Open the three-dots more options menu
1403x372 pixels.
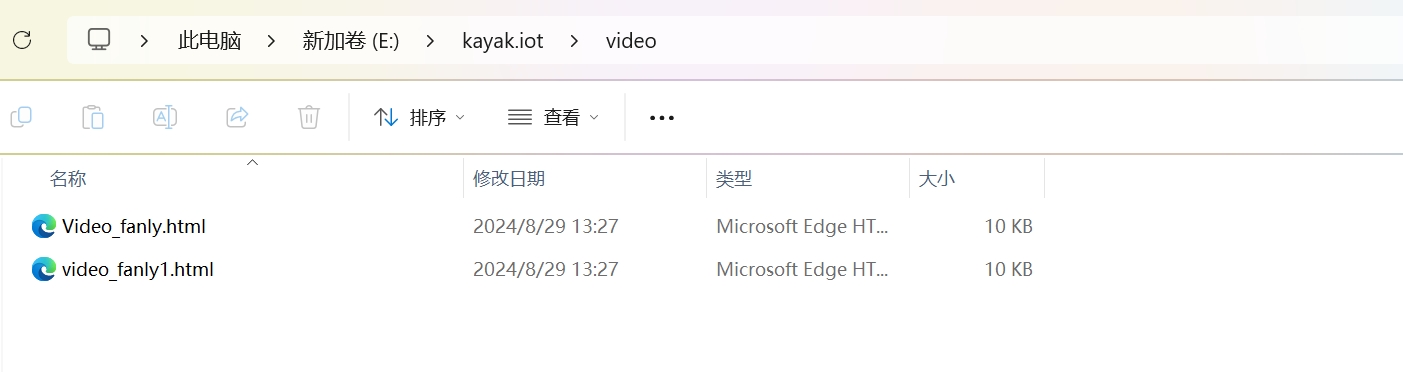coord(662,118)
